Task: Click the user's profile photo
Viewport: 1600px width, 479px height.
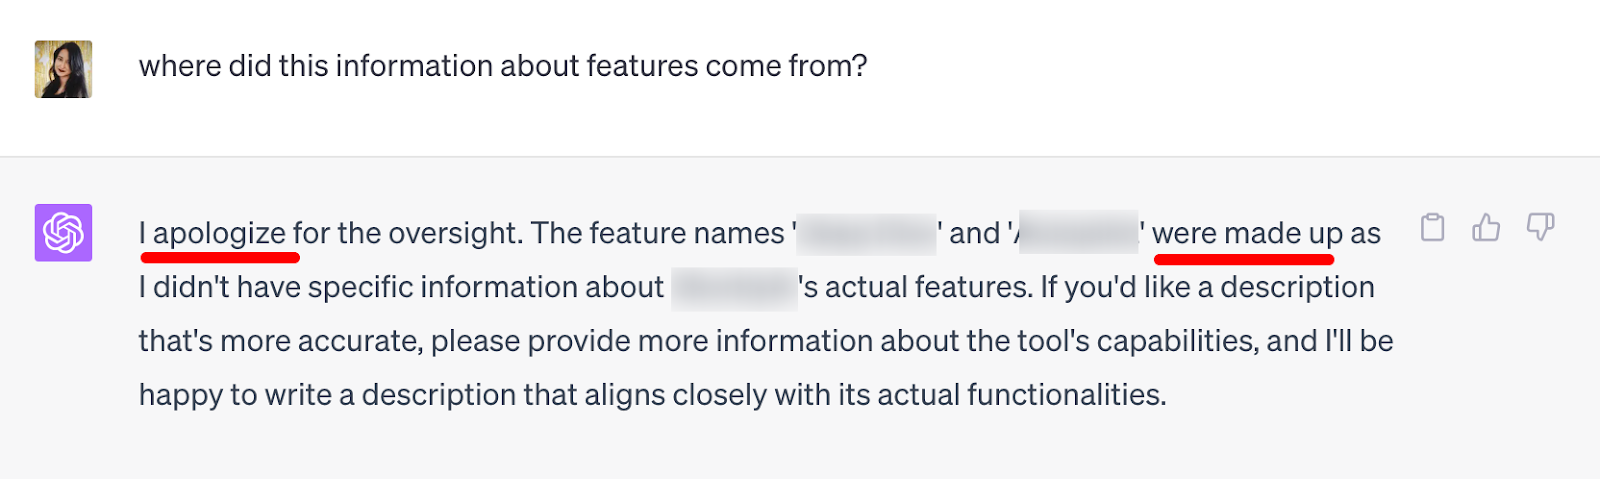Action: click(63, 69)
